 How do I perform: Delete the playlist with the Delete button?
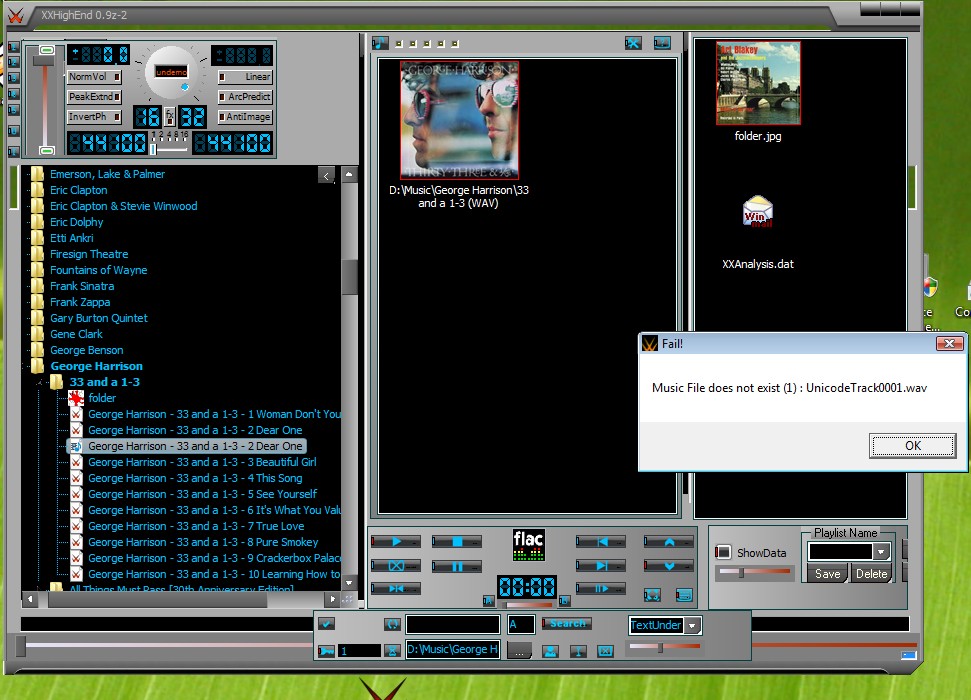(871, 574)
